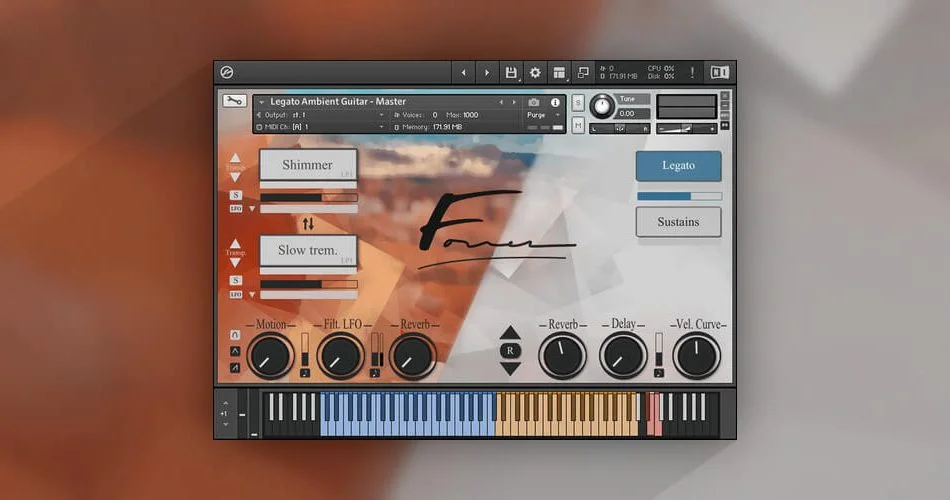Click the small icon below Motion slider
Screen dimensions: 950x500
click(x=305, y=373)
